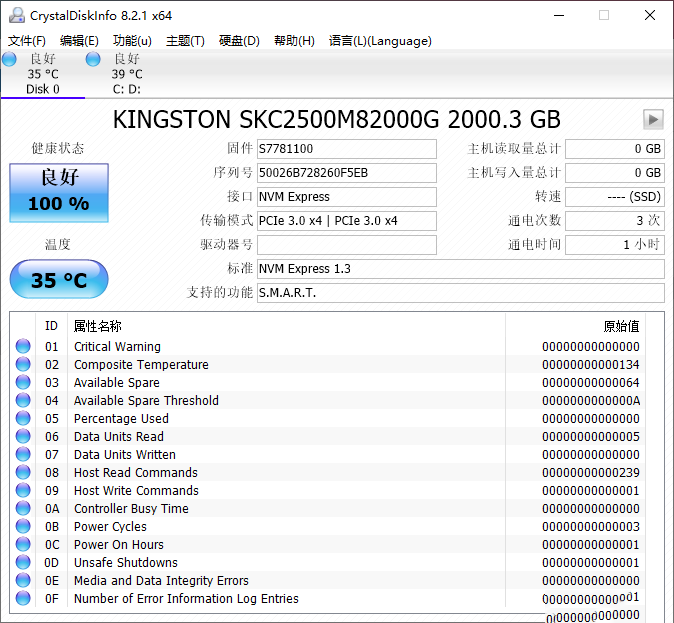The width and height of the screenshot is (674, 623).
Task: Close the CrystalDiskInfo window
Action: (650, 15)
